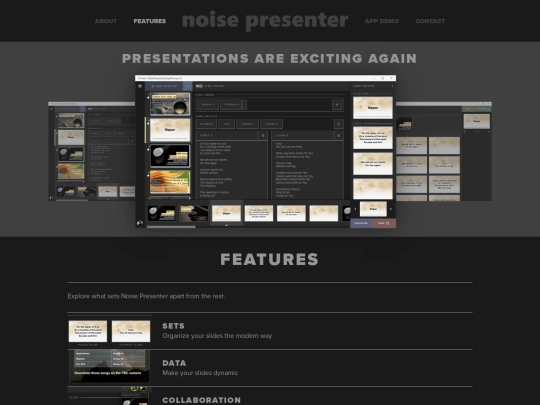Click the blue Preview button in center window

tap(361, 223)
